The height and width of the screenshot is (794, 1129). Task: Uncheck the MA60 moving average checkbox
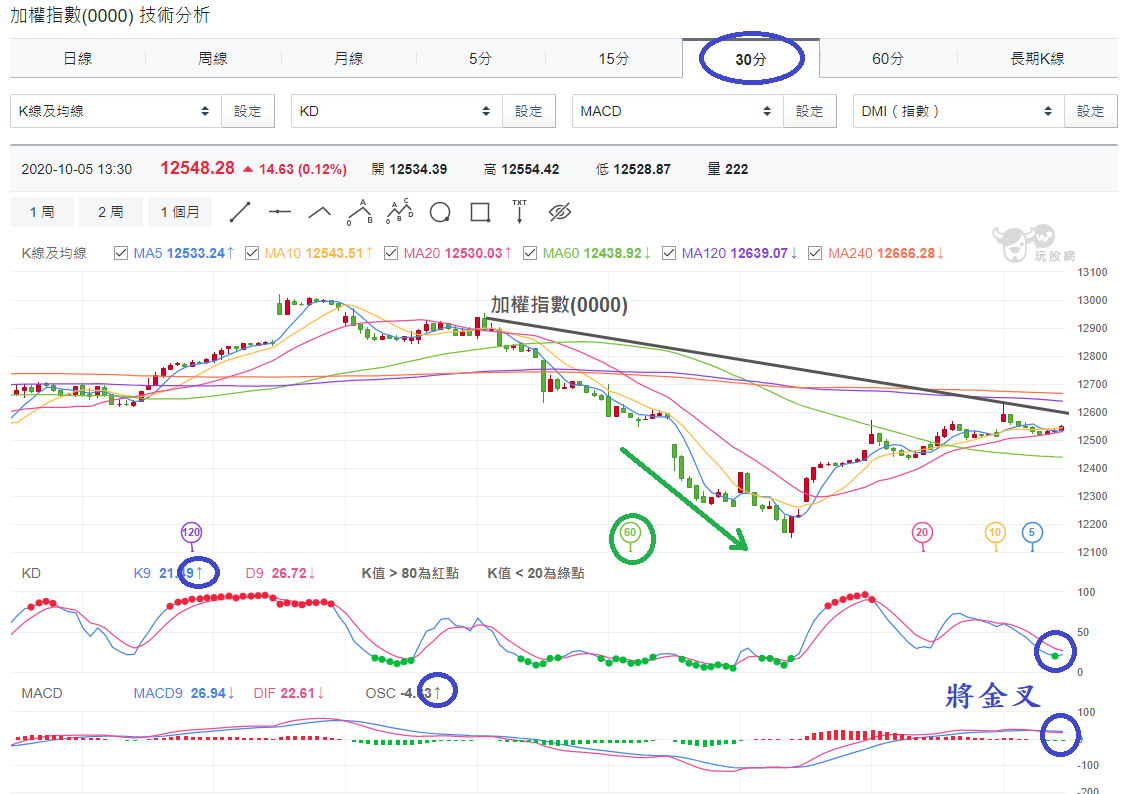[x=530, y=253]
